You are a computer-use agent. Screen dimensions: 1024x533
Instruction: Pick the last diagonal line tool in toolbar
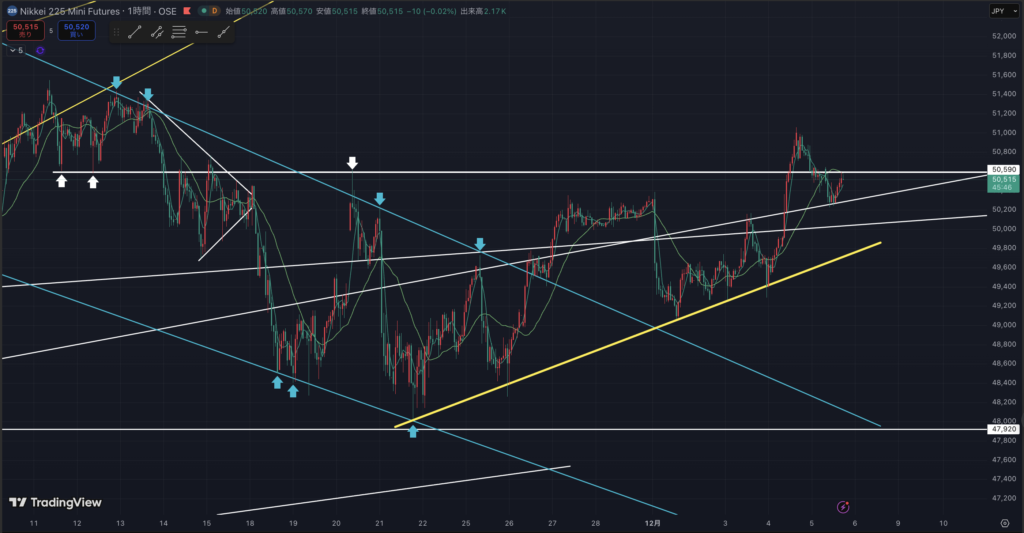pos(223,32)
